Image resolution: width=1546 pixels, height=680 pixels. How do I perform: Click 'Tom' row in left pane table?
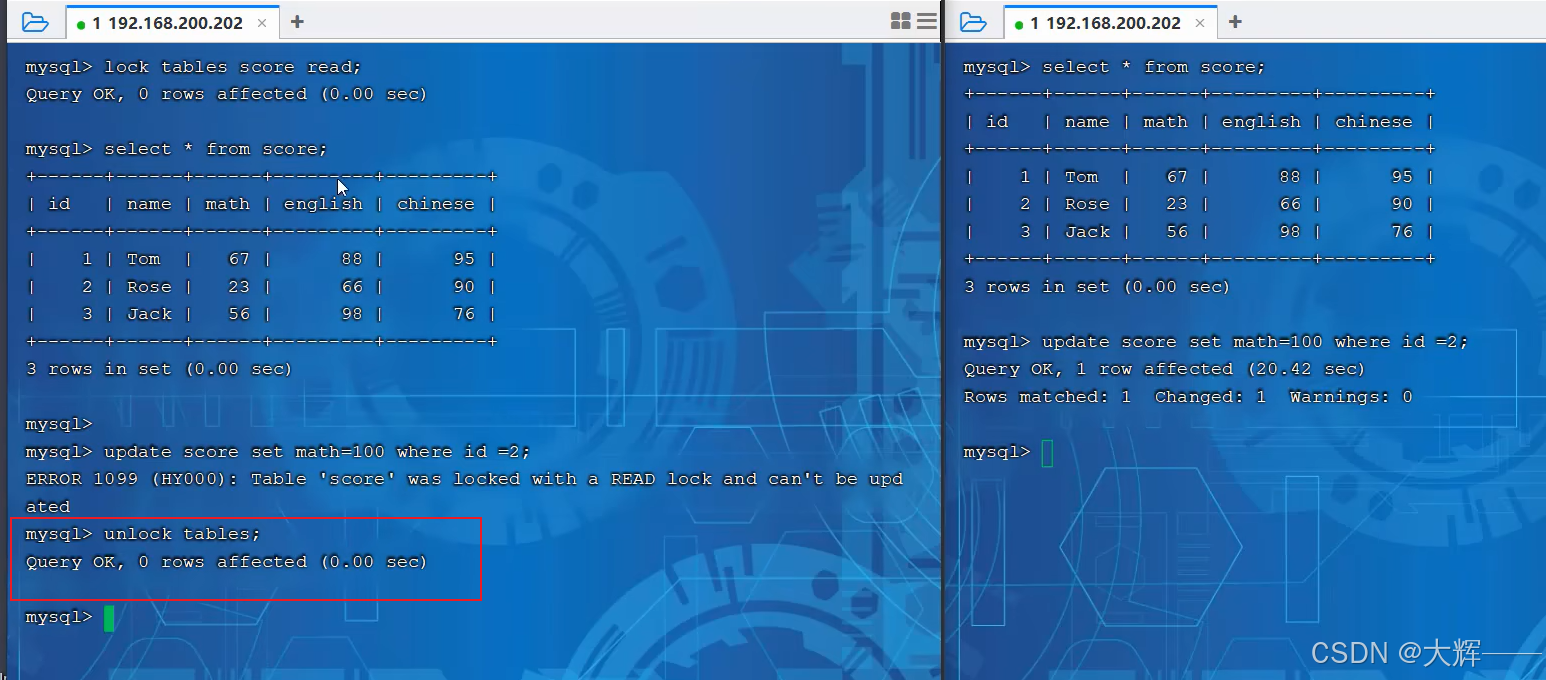pos(261,259)
